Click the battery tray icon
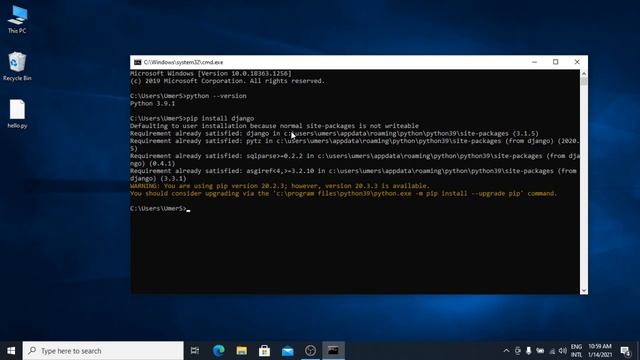640x360 pixels. [x=540, y=351]
